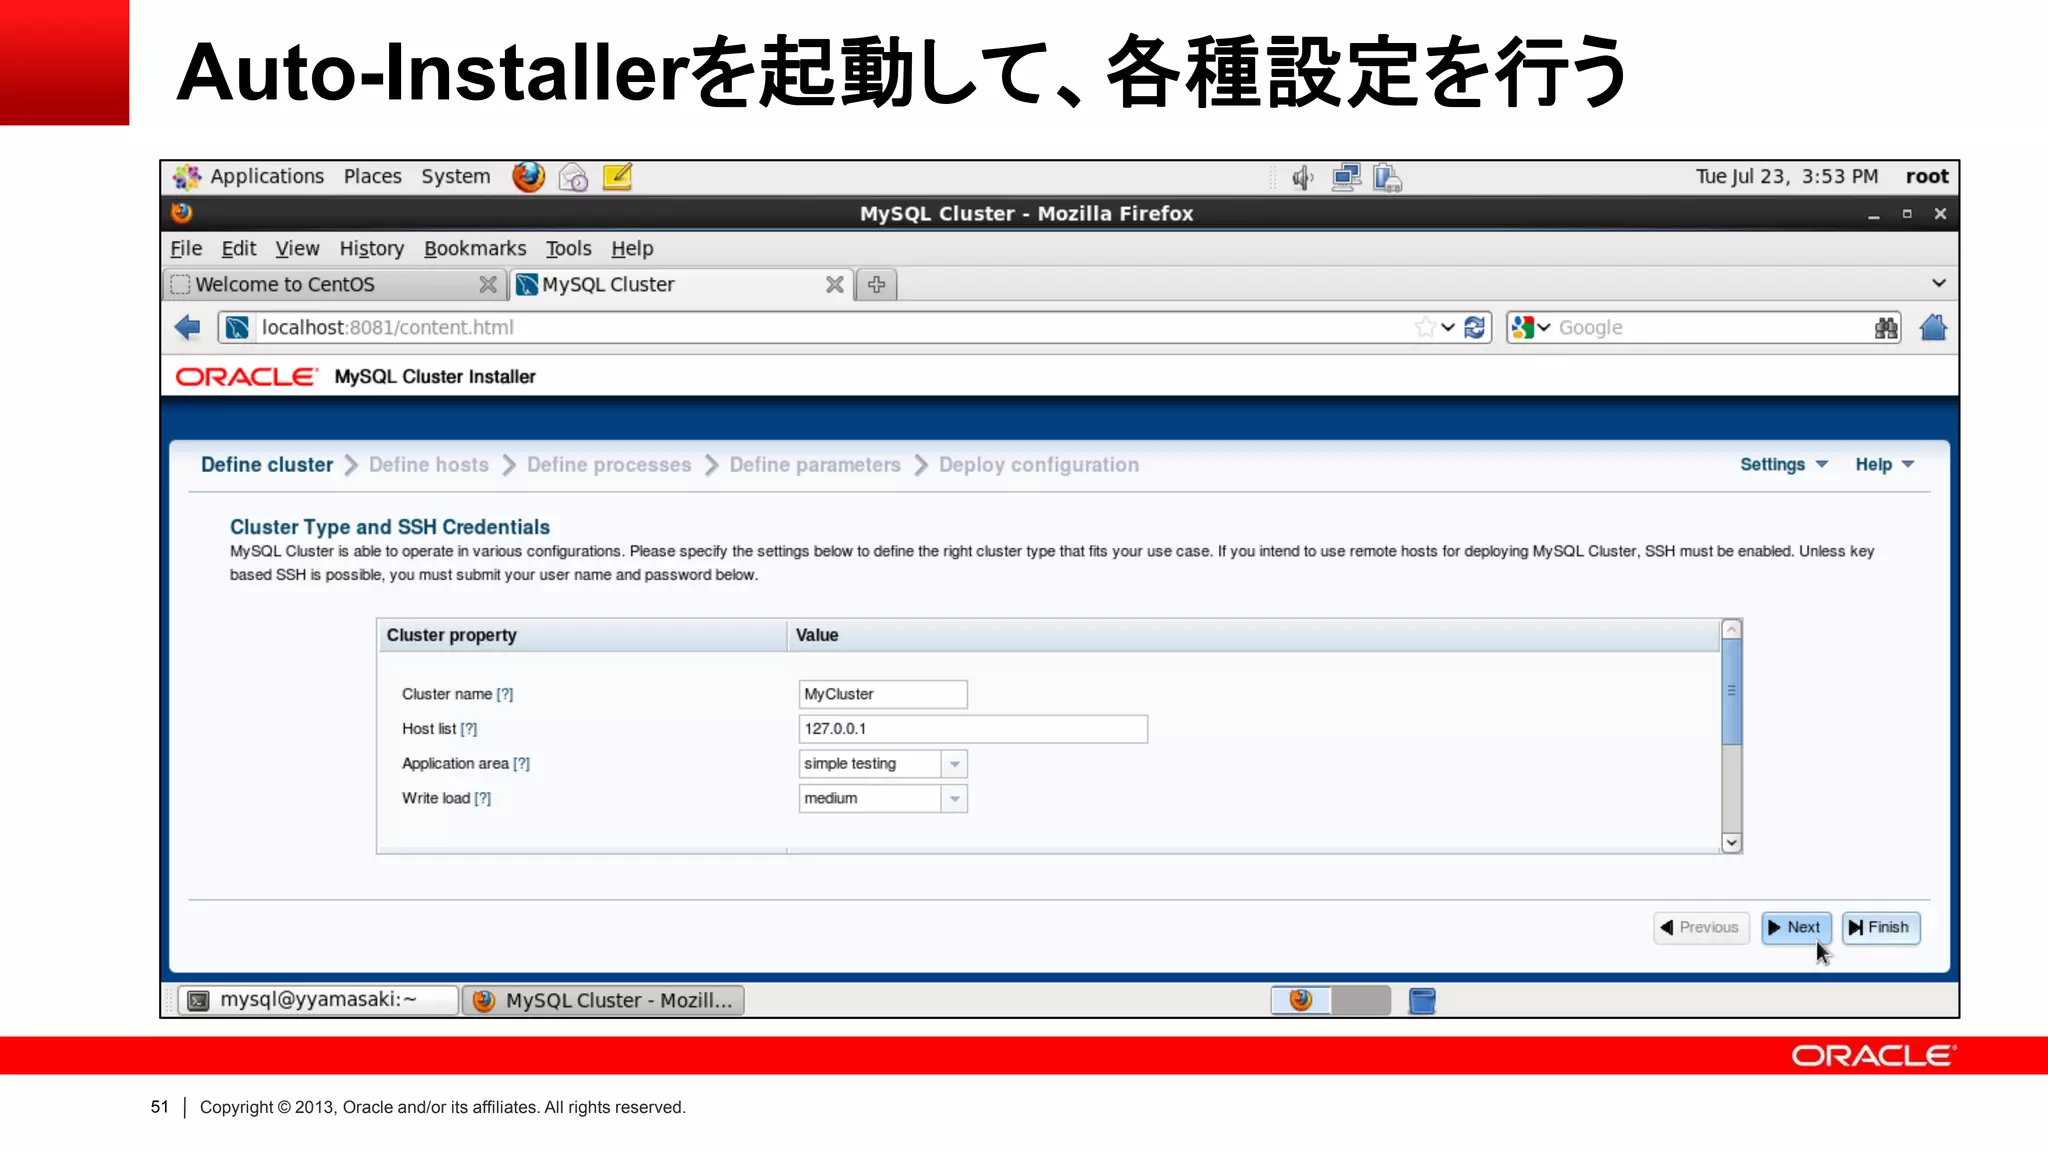The height and width of the screenshot is (1152, 2048).
Task: Open a new tab with the plus button
Action: tap(877, 285)
